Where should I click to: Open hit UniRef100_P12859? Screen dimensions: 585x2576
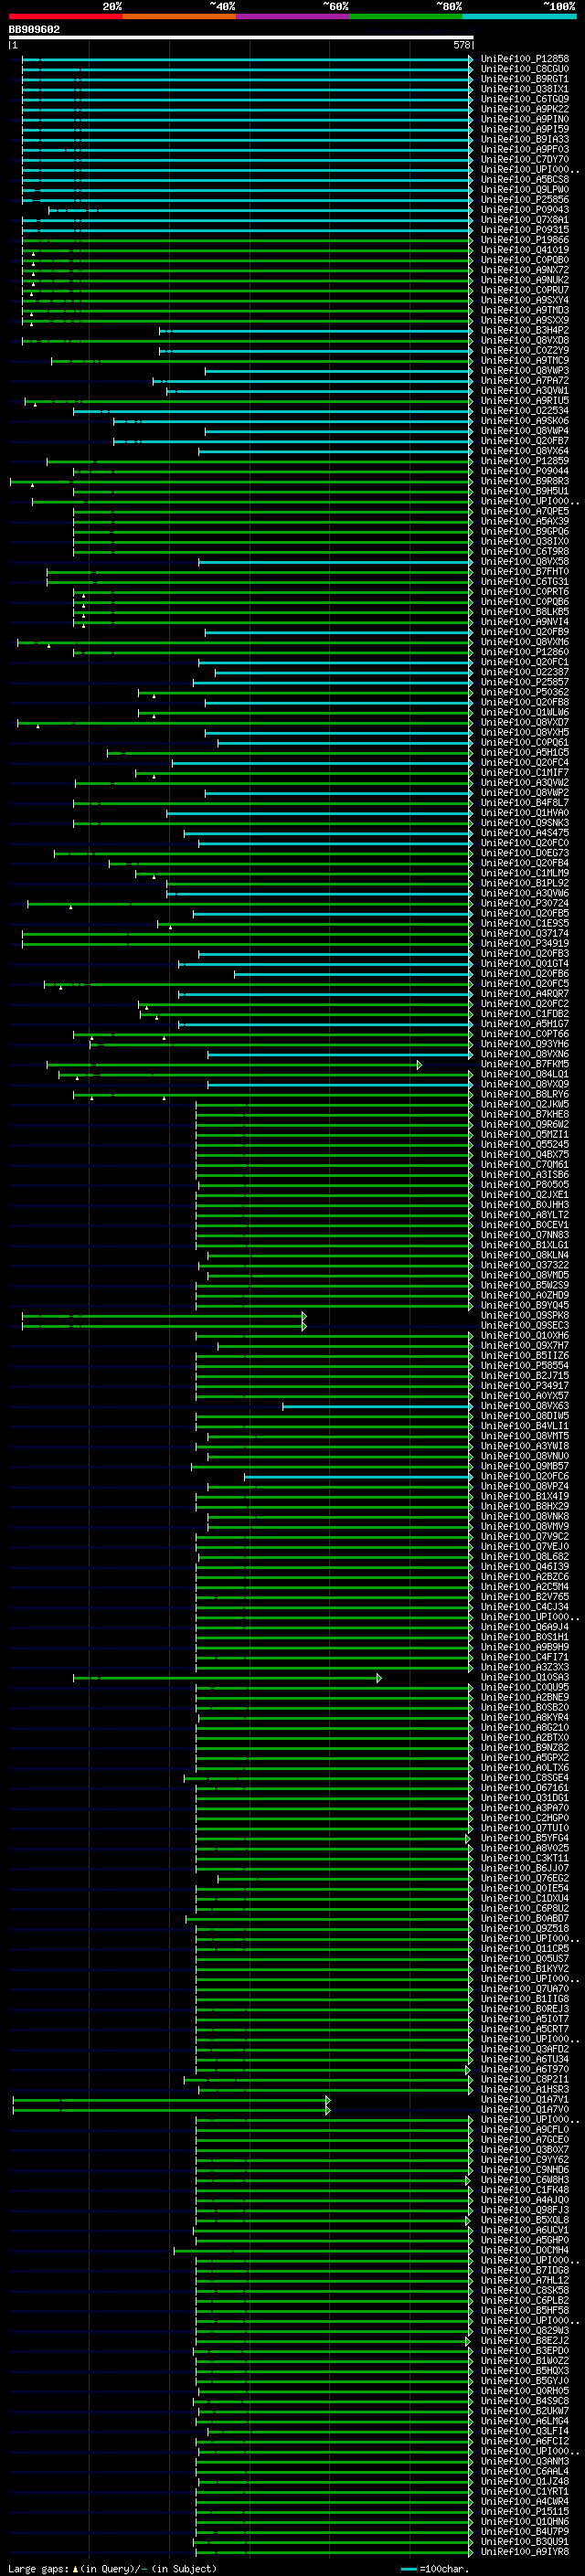click(525, 461)
